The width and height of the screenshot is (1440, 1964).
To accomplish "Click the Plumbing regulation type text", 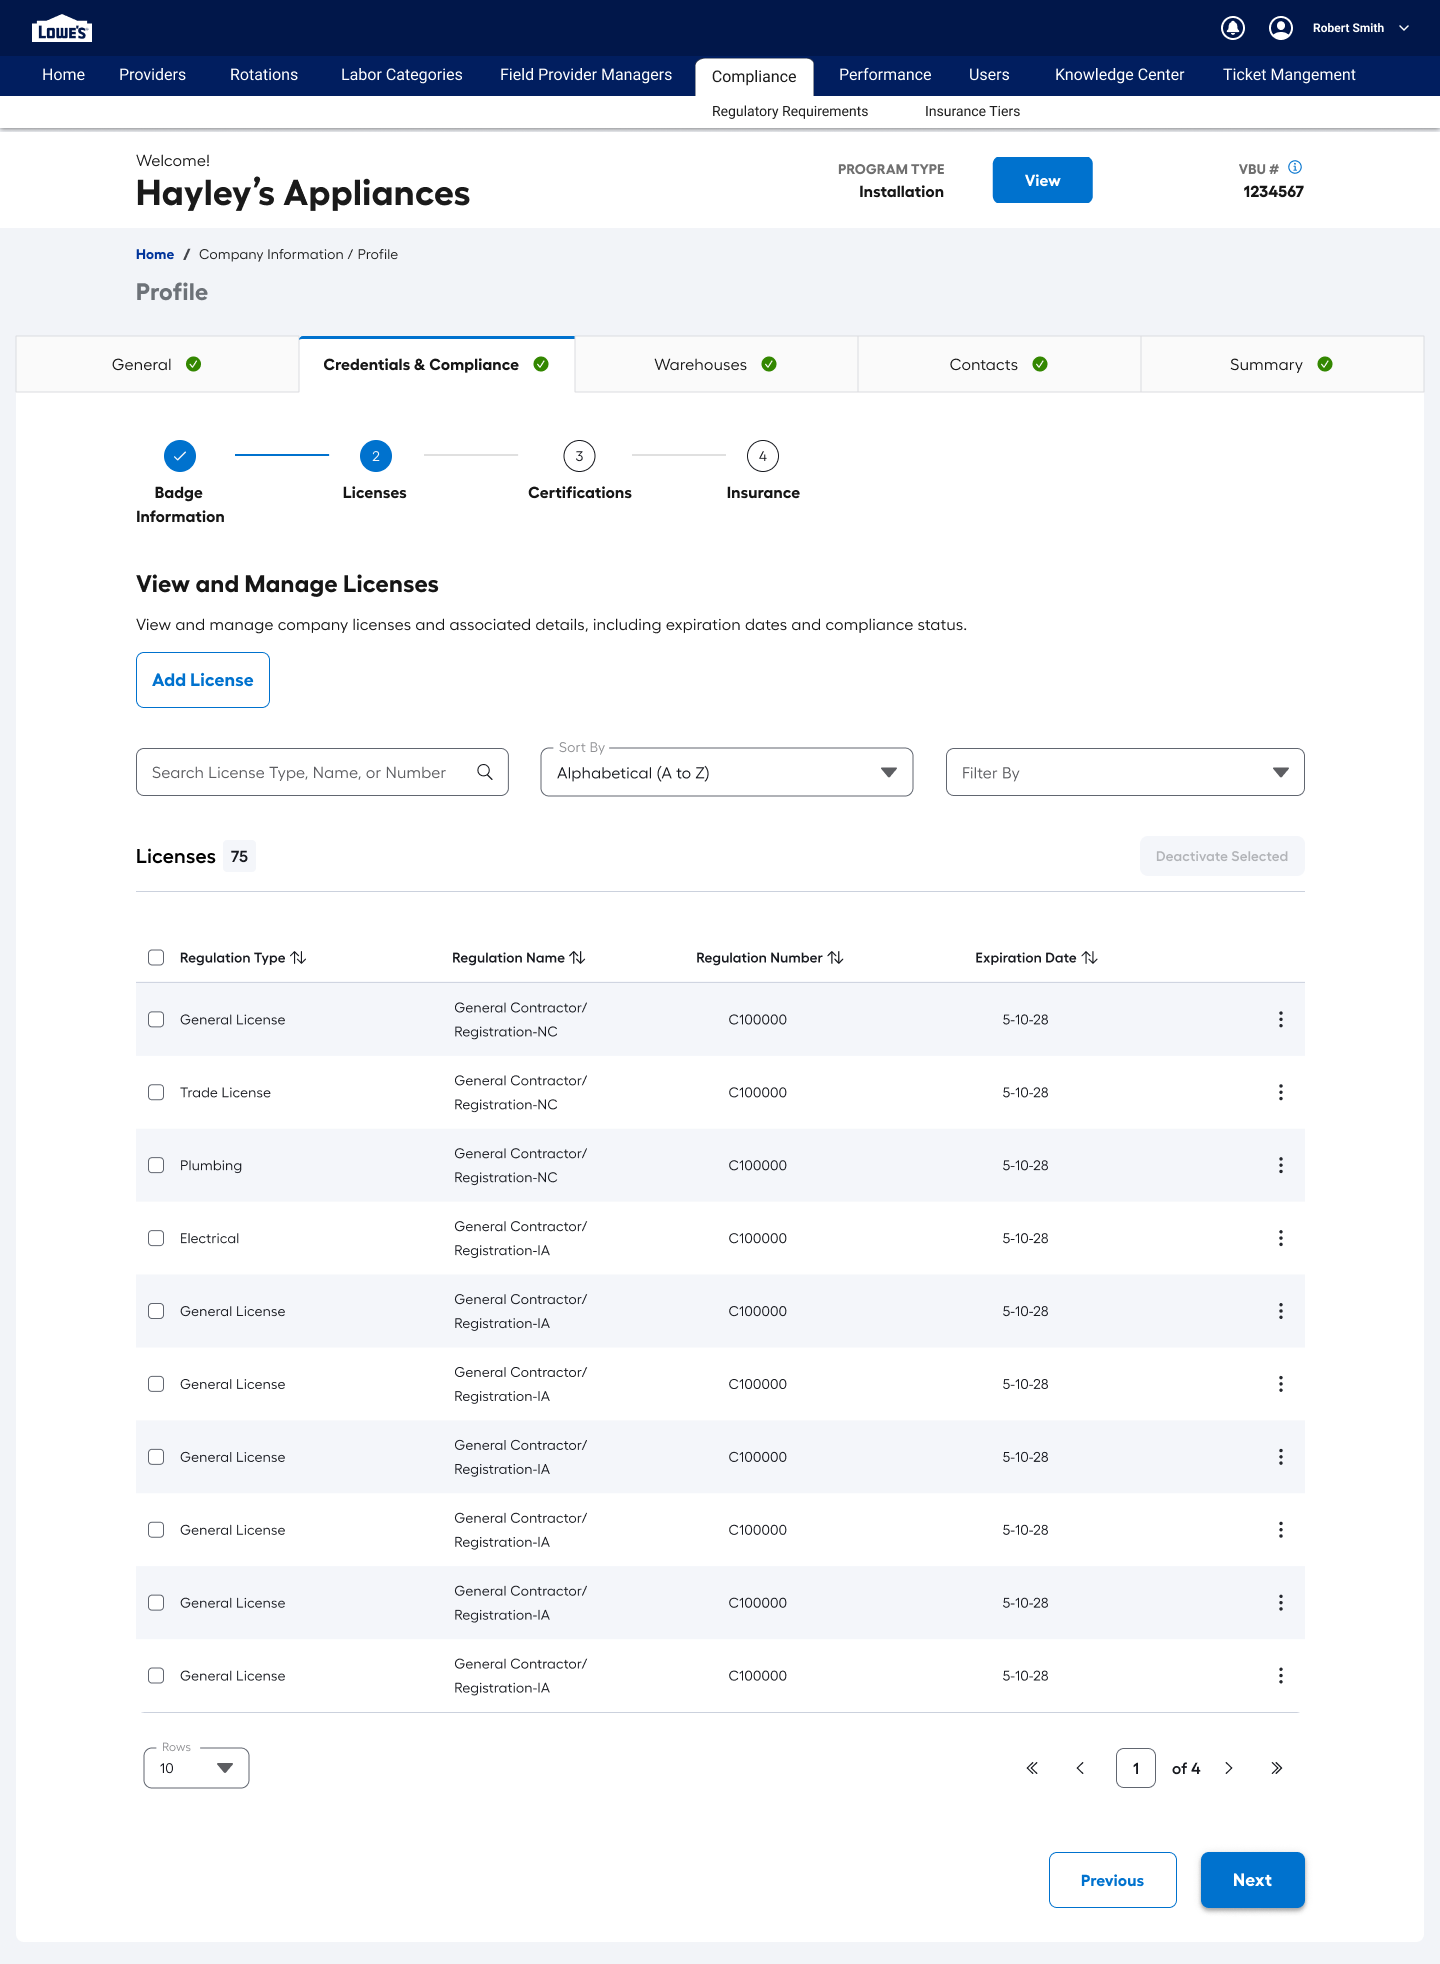I will pyautogui.click(x=211, y=1165).
